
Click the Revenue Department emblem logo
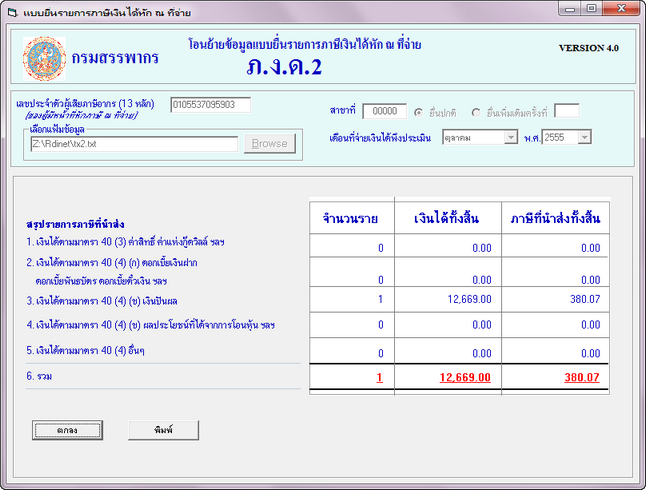(x=44, y=59)
